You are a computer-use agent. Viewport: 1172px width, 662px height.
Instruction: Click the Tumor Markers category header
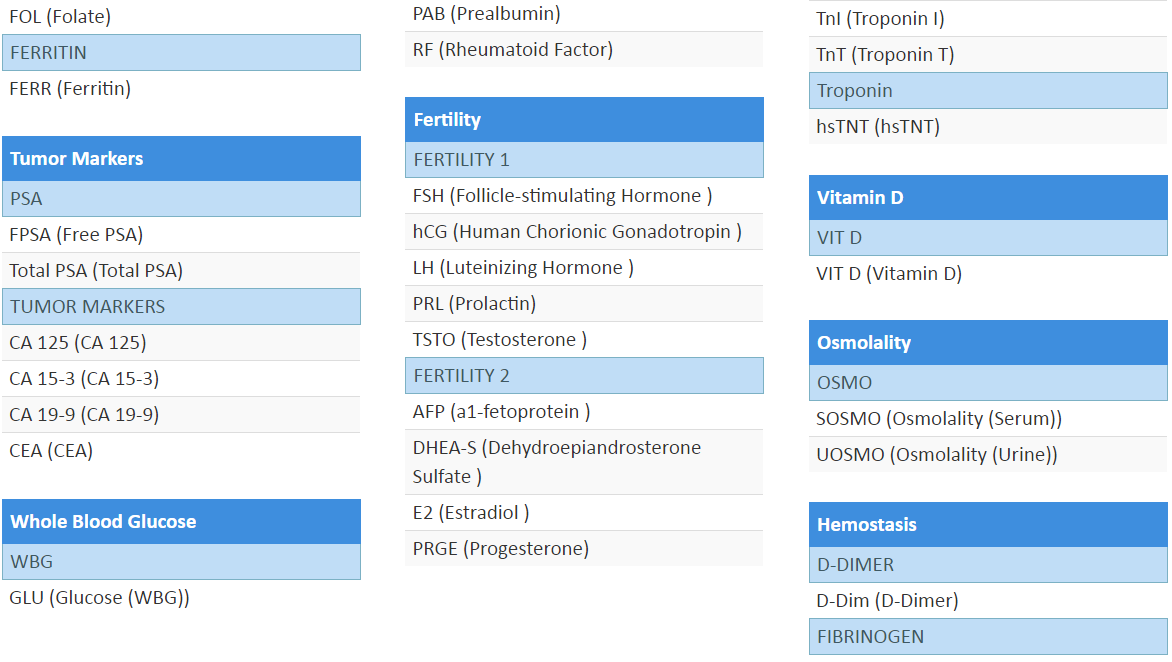pyautogui.click(x=180, y=159)
